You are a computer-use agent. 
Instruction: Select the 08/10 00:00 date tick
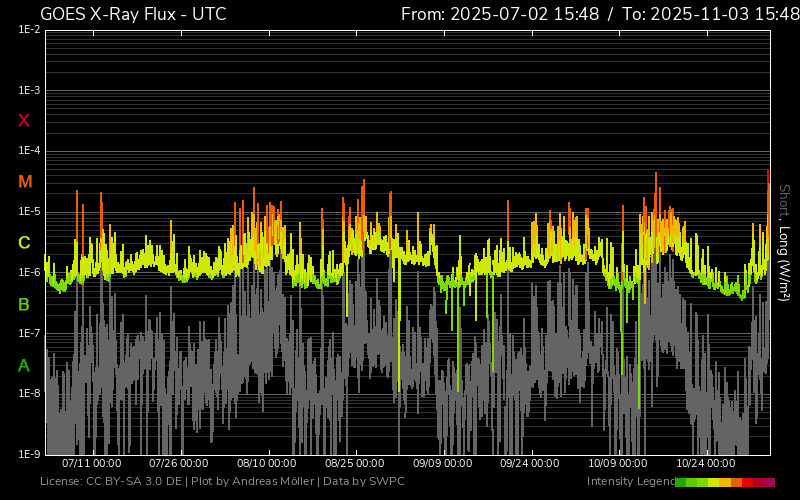point(266,464)
